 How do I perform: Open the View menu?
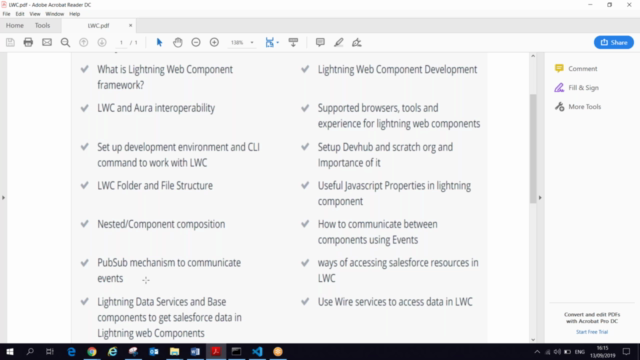coord(35,14)
